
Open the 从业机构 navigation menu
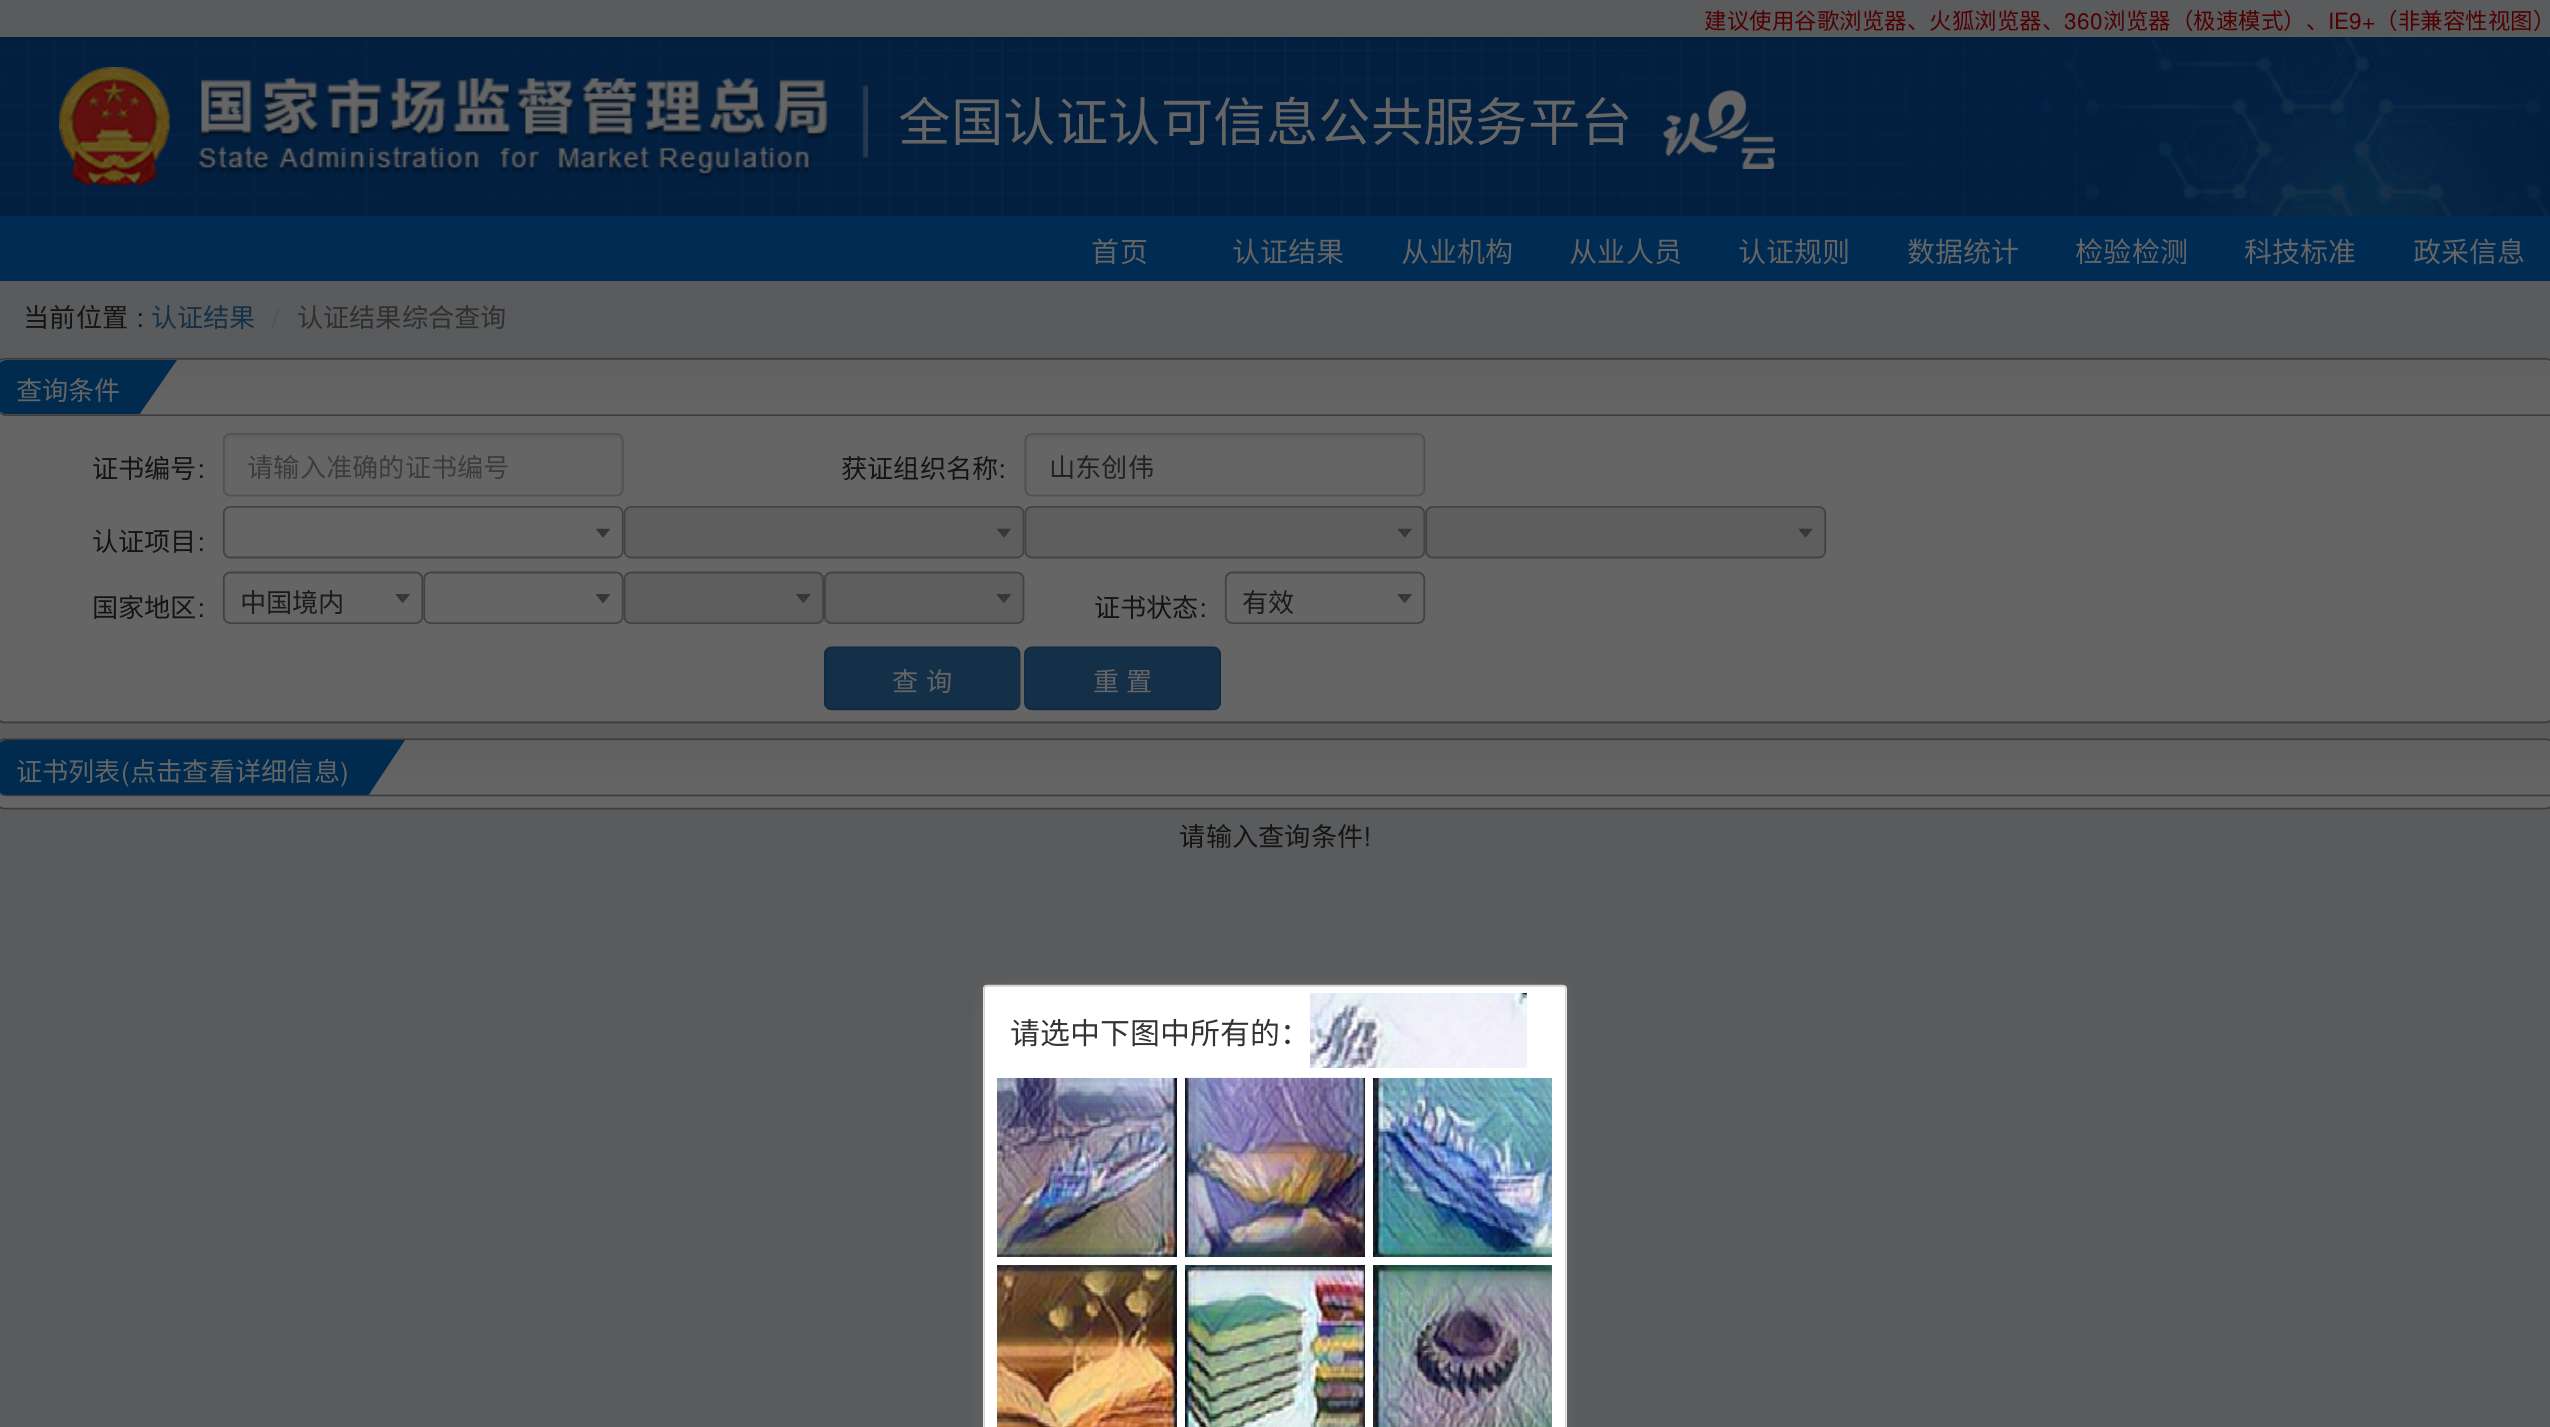[1456, 251]
